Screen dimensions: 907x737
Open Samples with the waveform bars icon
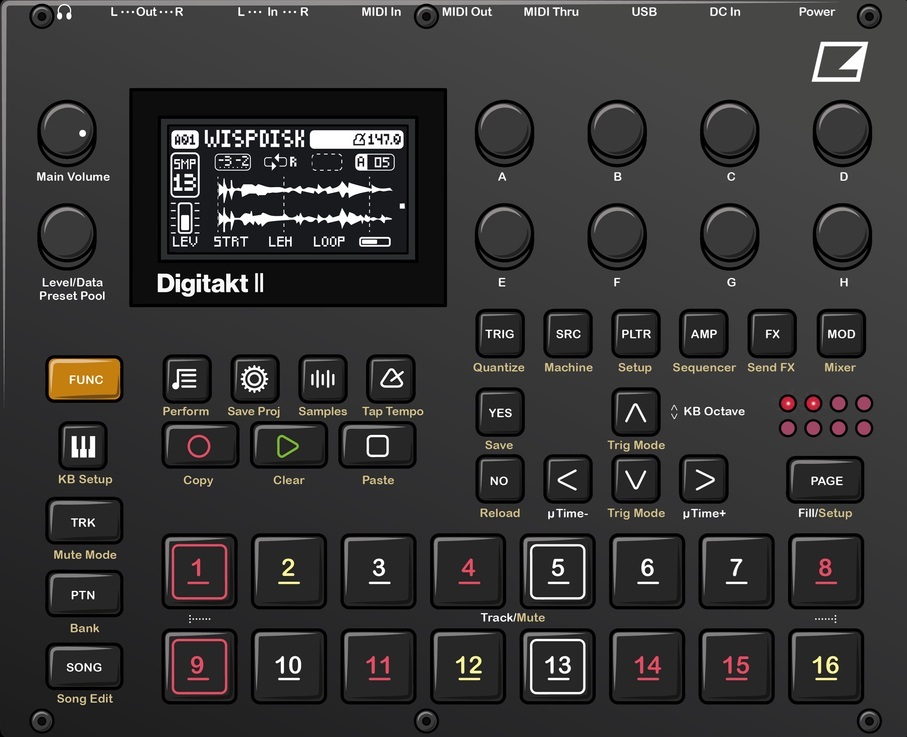[x=322, y=379]
